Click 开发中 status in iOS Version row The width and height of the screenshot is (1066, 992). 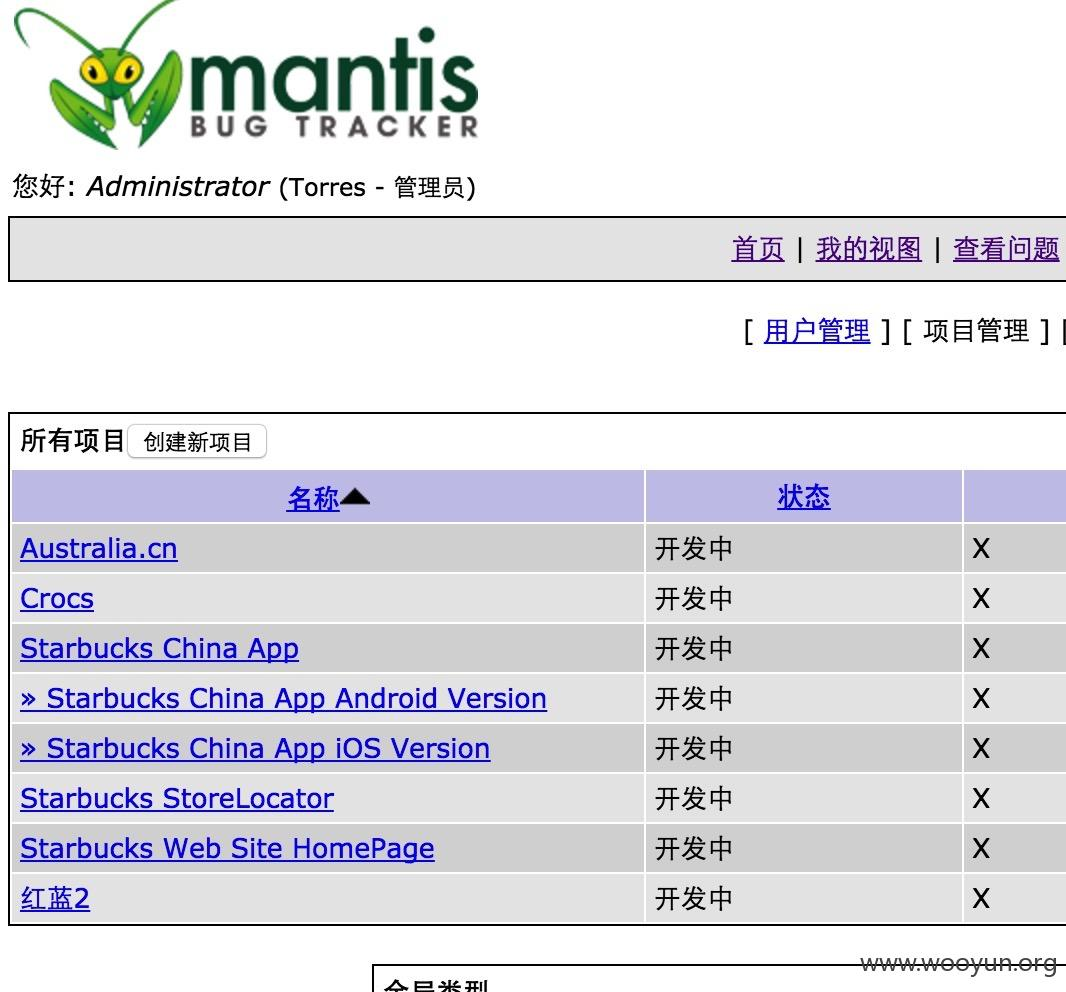click(x=693, y=749)
